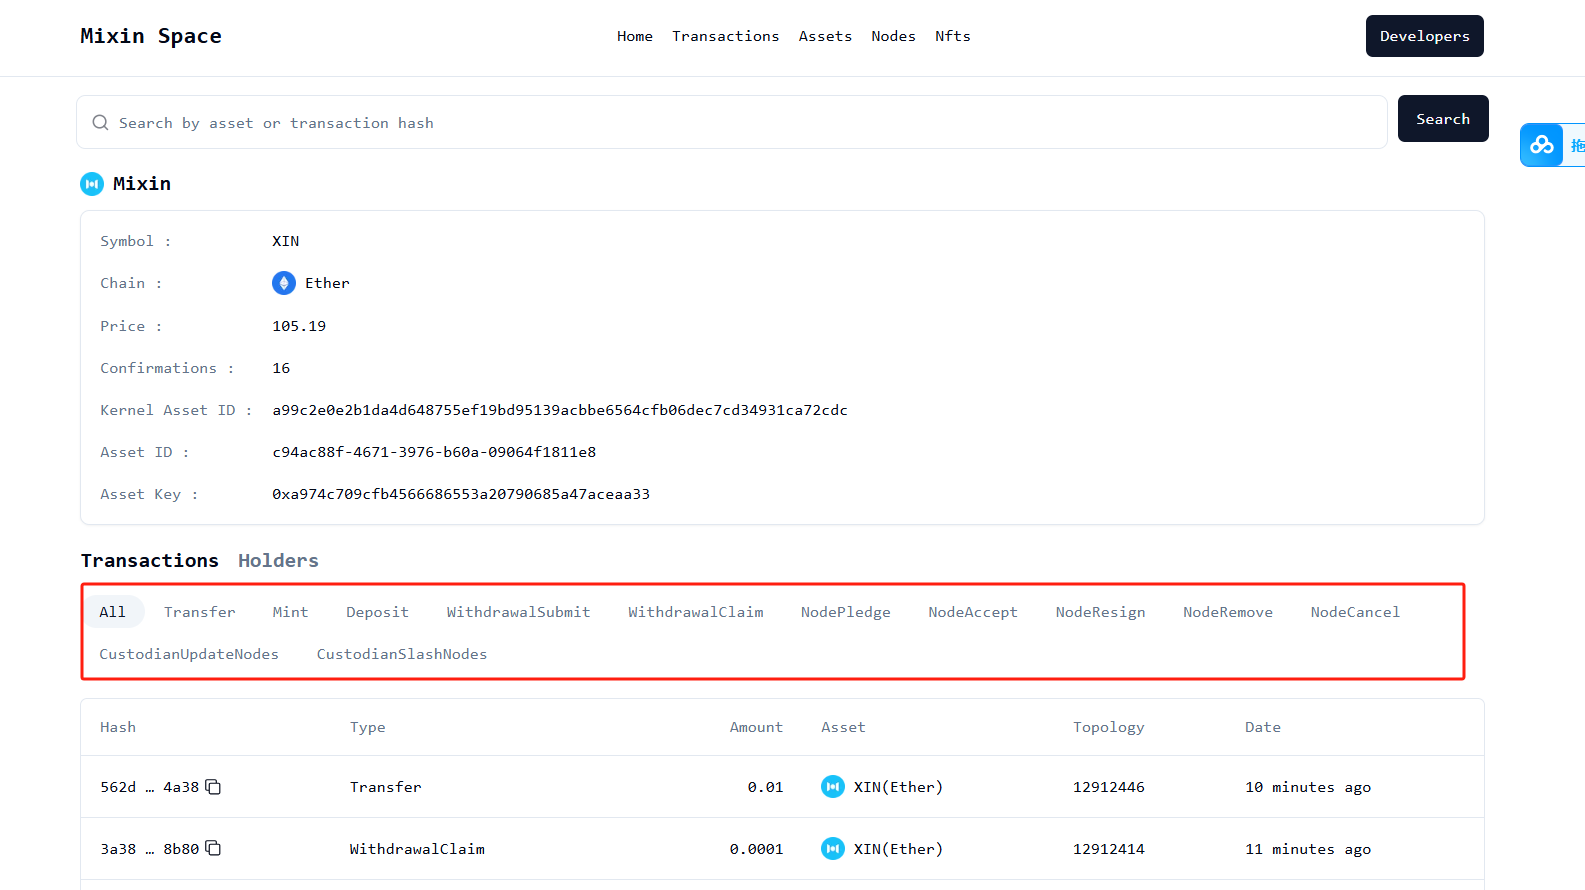Viewport: 1585px width, 890px height.
Task: Filter transactions by NodeCancel
Action: click(1355, 612)
